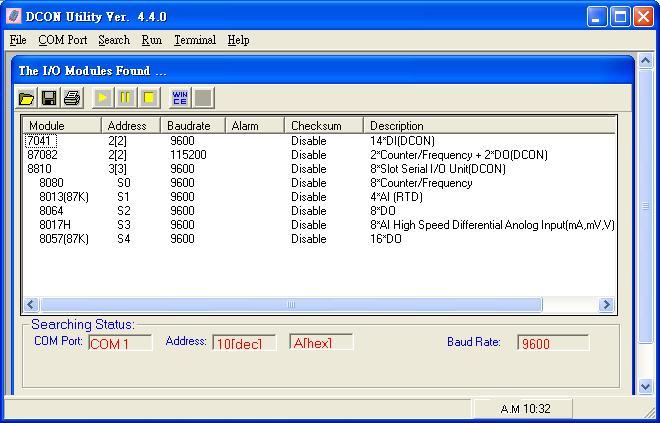Click the Address column header
660x423 pixels.
(x=131, y=125)
